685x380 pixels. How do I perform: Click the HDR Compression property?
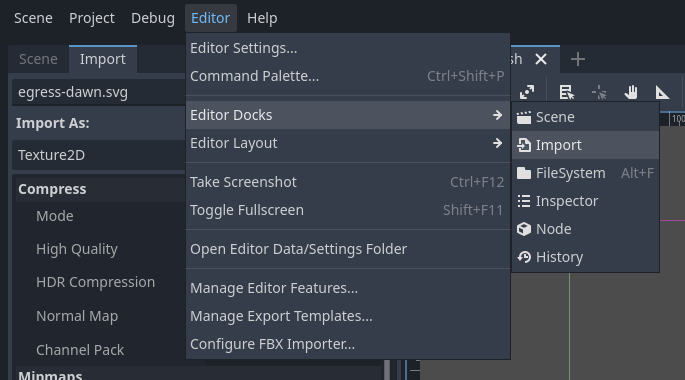coord(95,282)
